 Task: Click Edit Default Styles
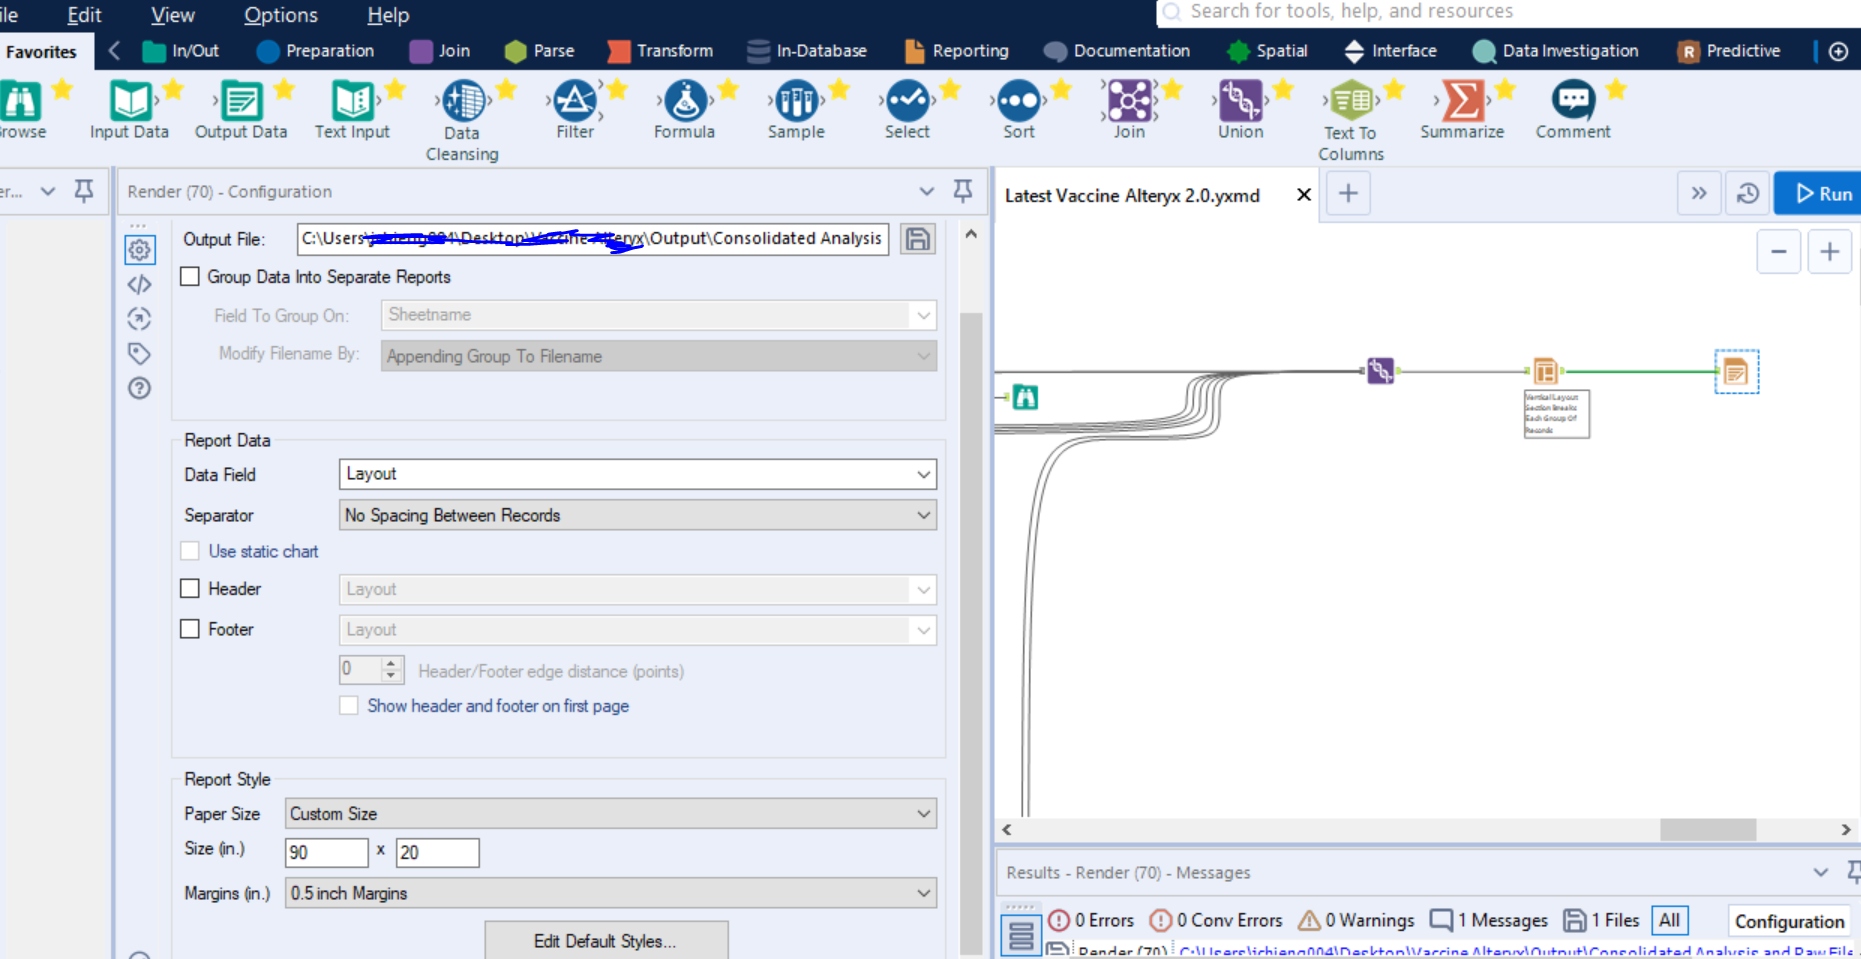(605, 941)
